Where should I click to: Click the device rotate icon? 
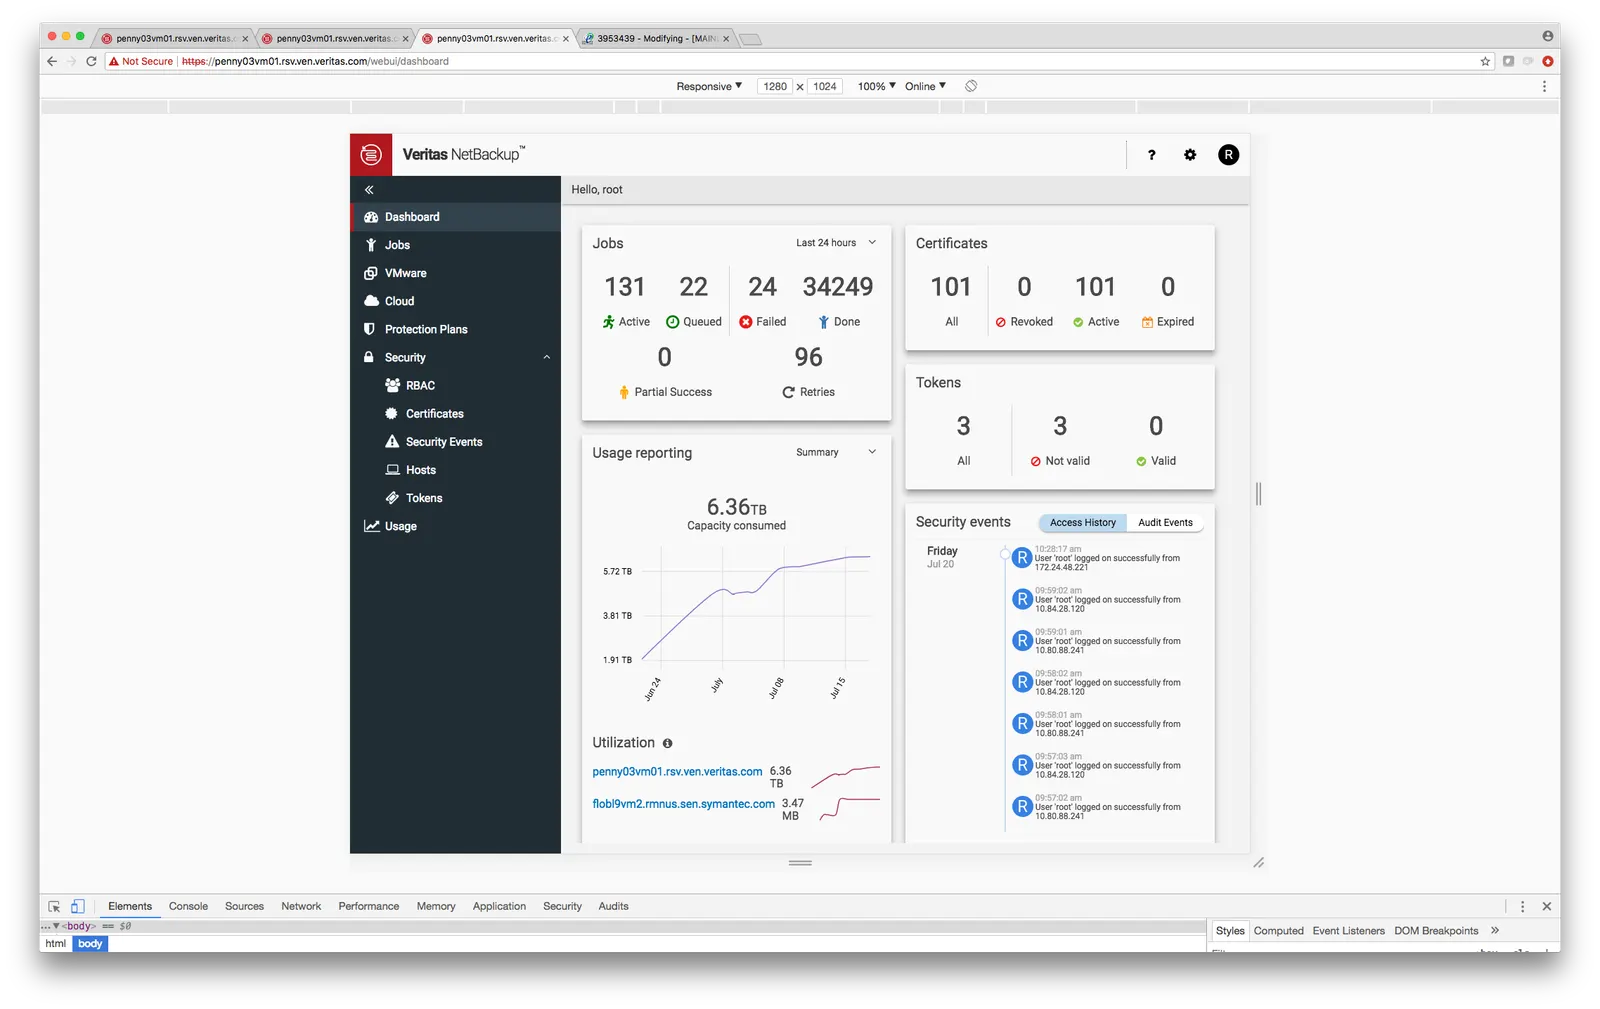point(971,86)
